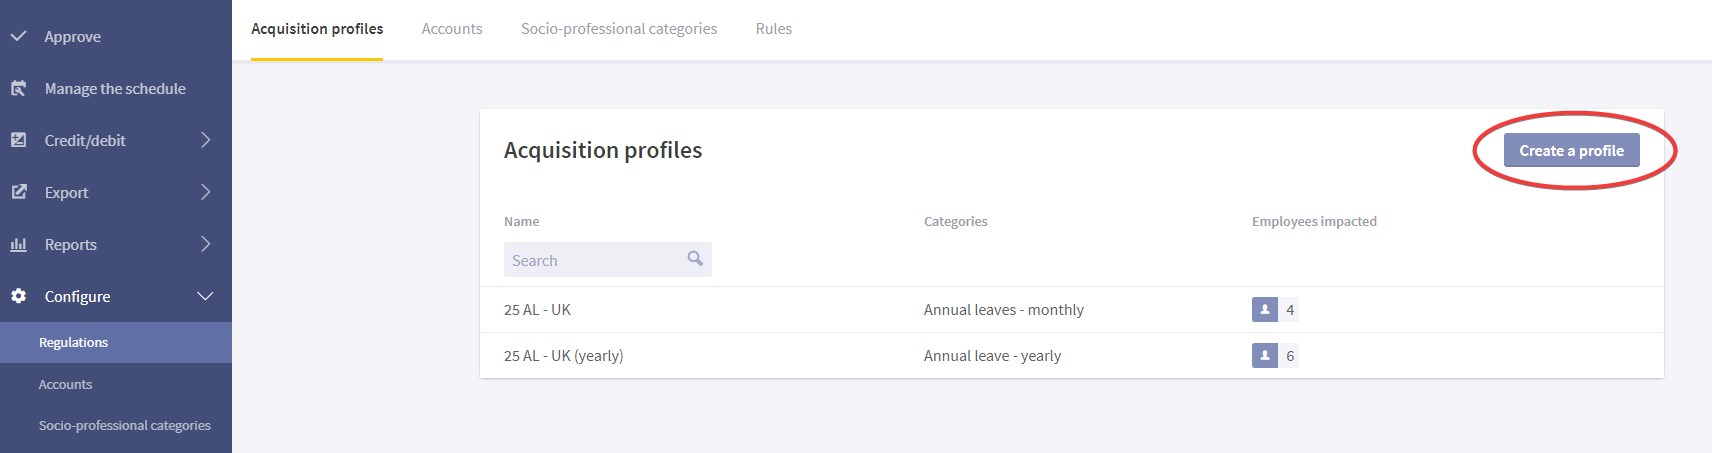
Task: Click the search magnifier icon
Action: coord(695,259)
